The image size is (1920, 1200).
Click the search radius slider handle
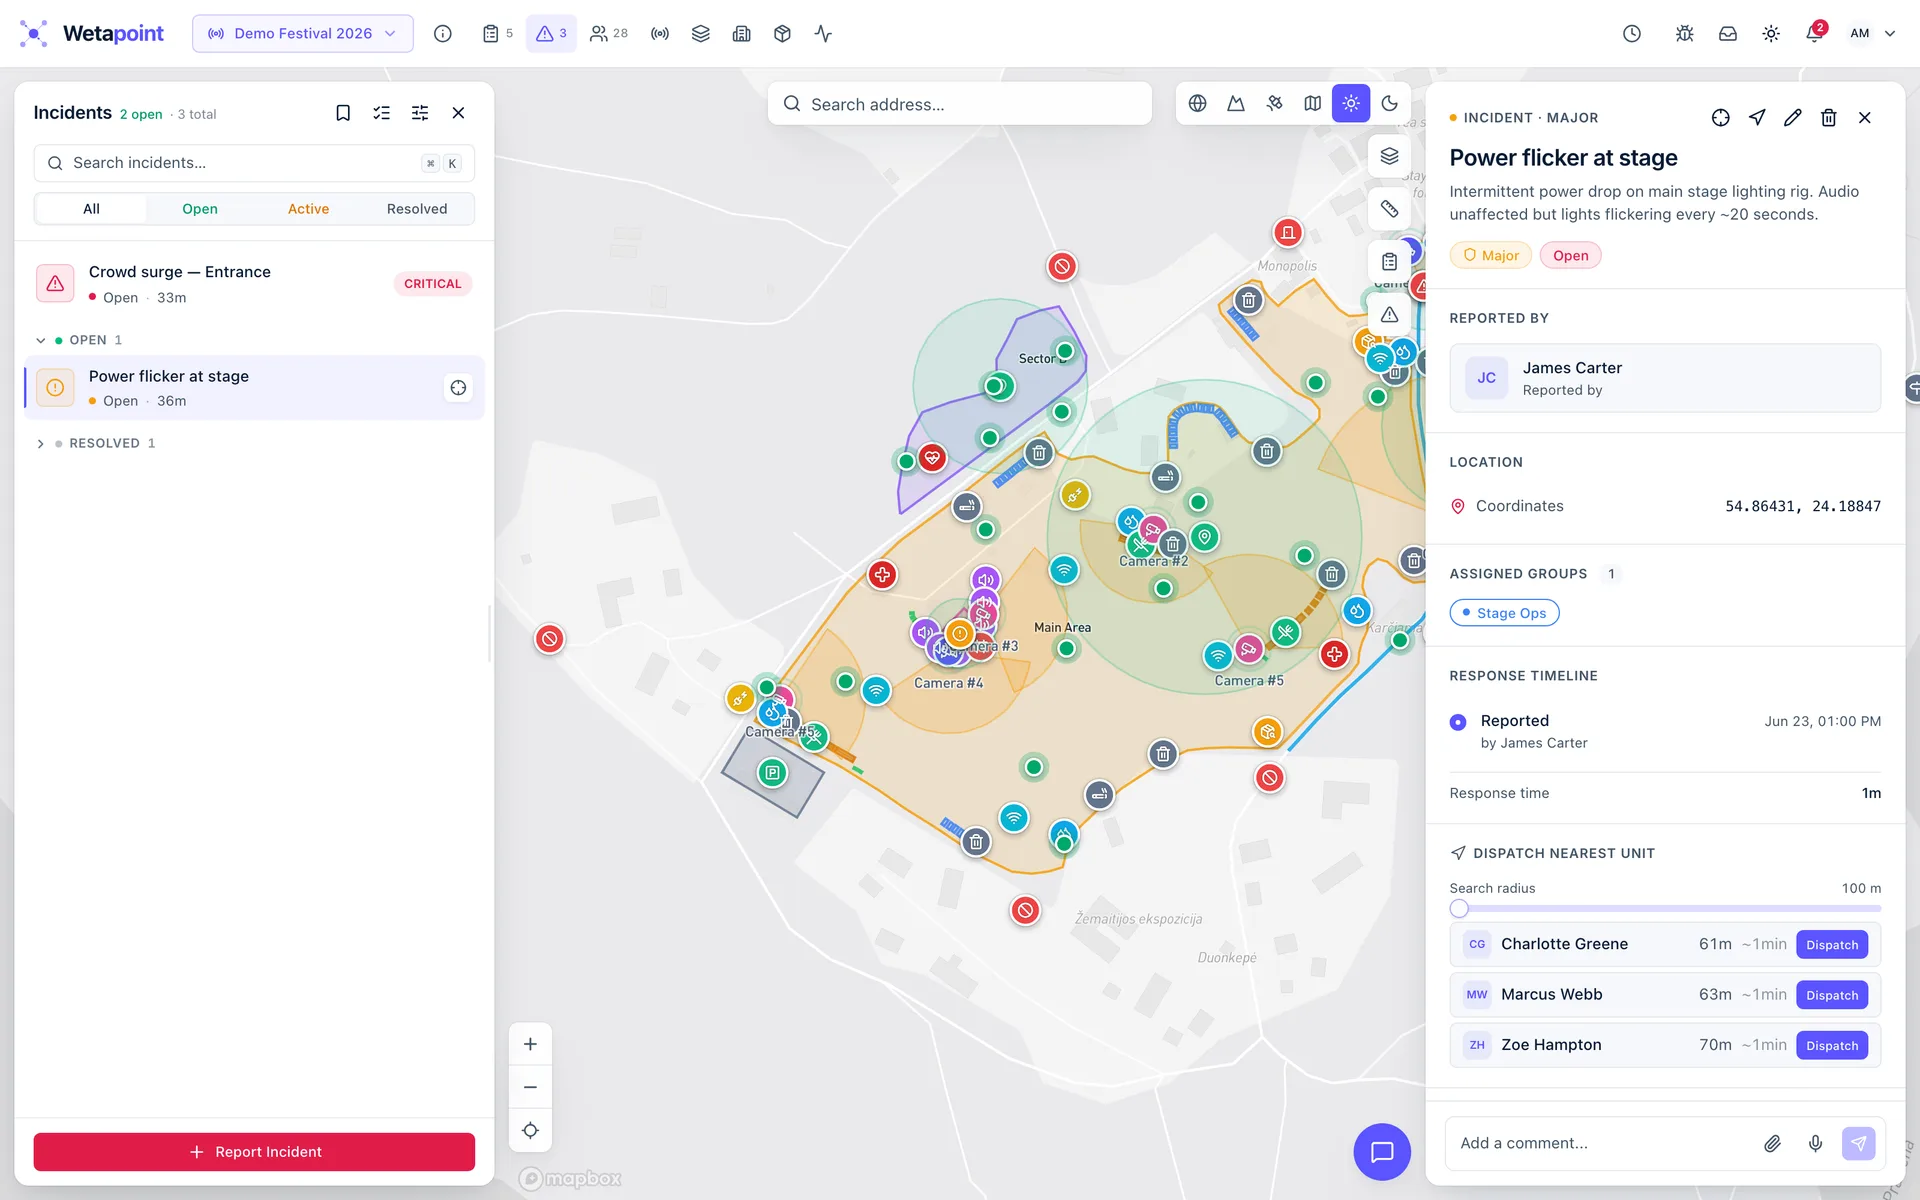(x=1459, y=909)
